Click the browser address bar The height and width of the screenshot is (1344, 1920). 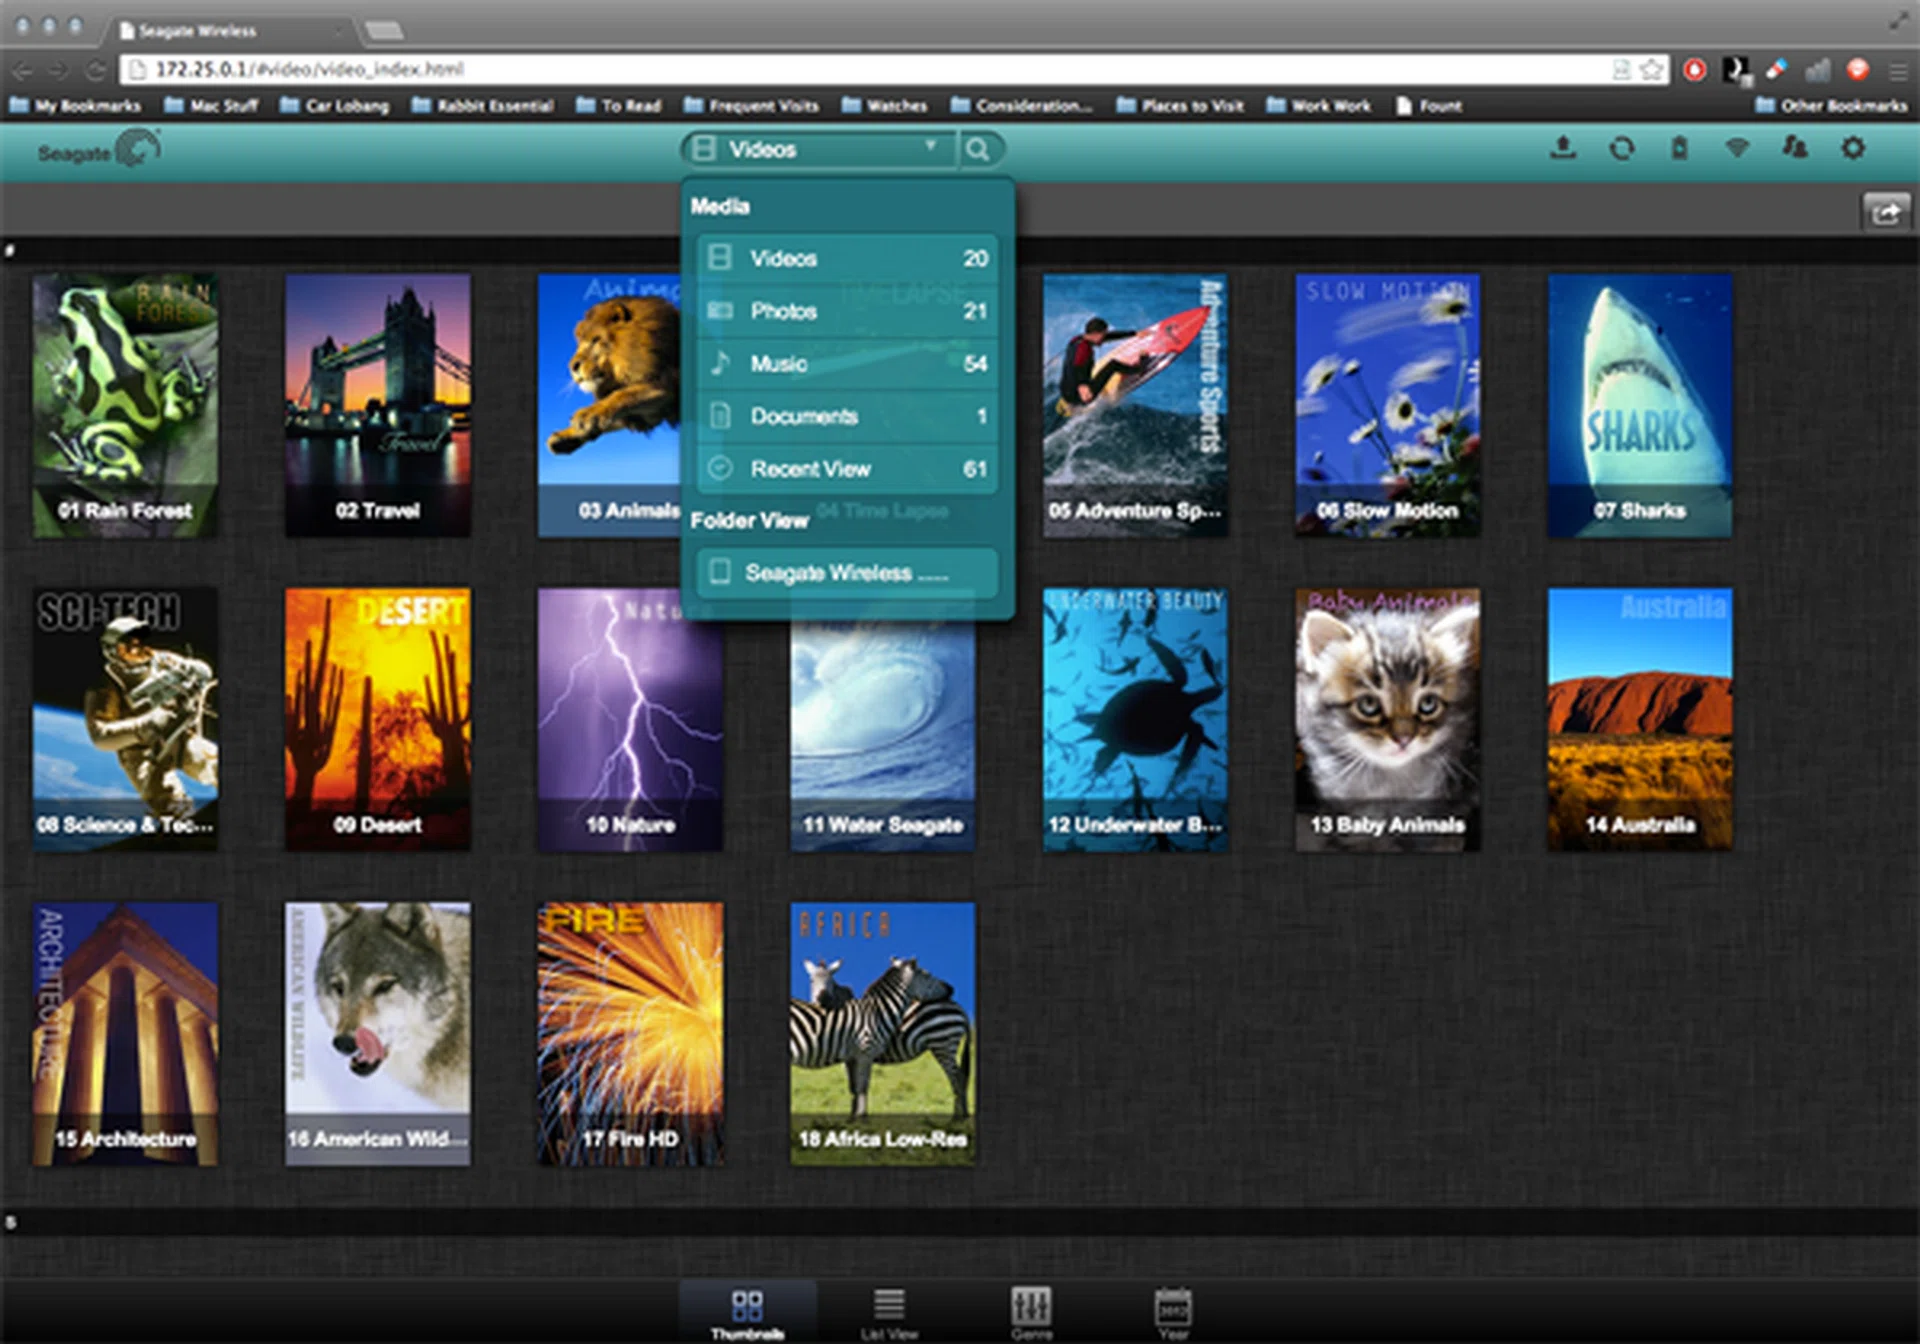pyautogui.click(x=860, y=69)
